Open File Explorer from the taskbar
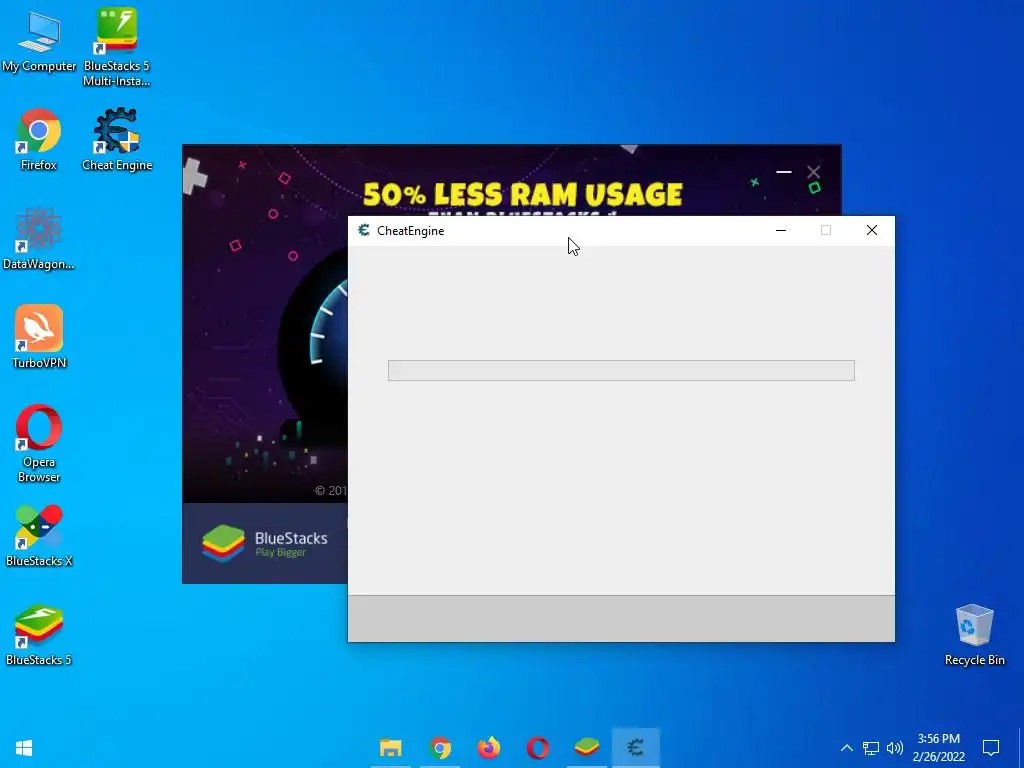1024x768 pixels. [x=391, y=748]
